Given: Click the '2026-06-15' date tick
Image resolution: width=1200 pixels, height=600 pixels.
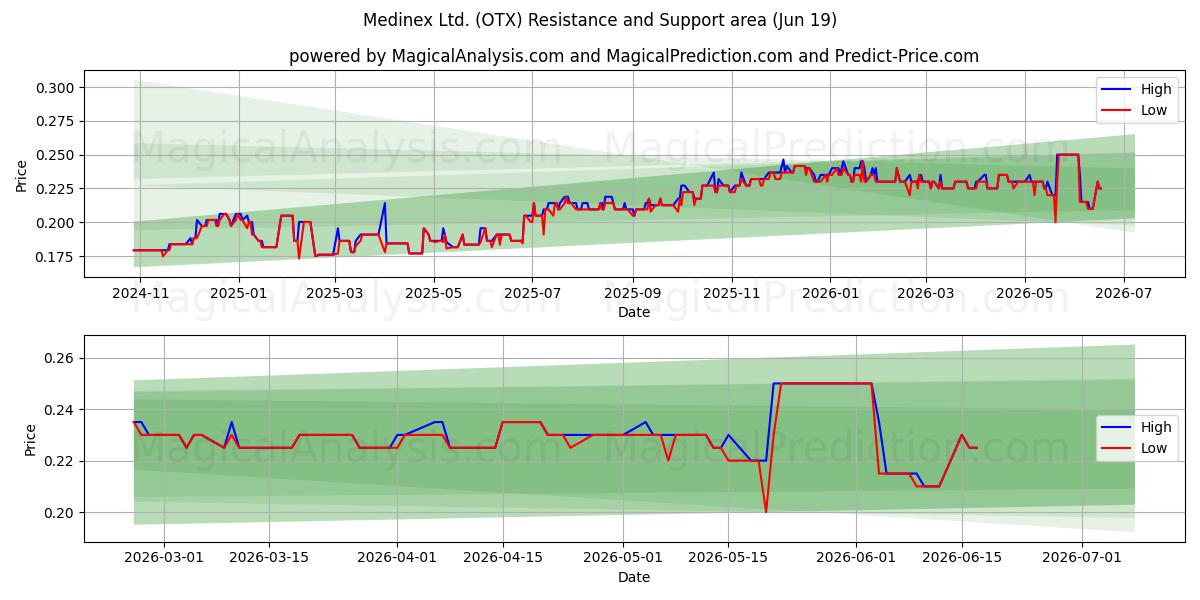Looking at the screenshot, I should (962, 559).
